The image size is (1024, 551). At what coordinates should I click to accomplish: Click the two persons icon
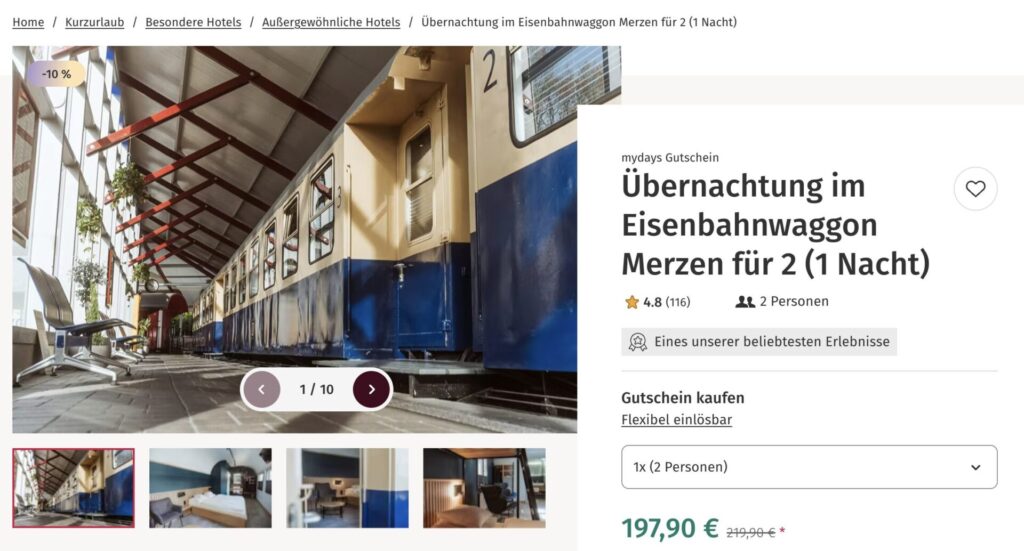(745, 302)
